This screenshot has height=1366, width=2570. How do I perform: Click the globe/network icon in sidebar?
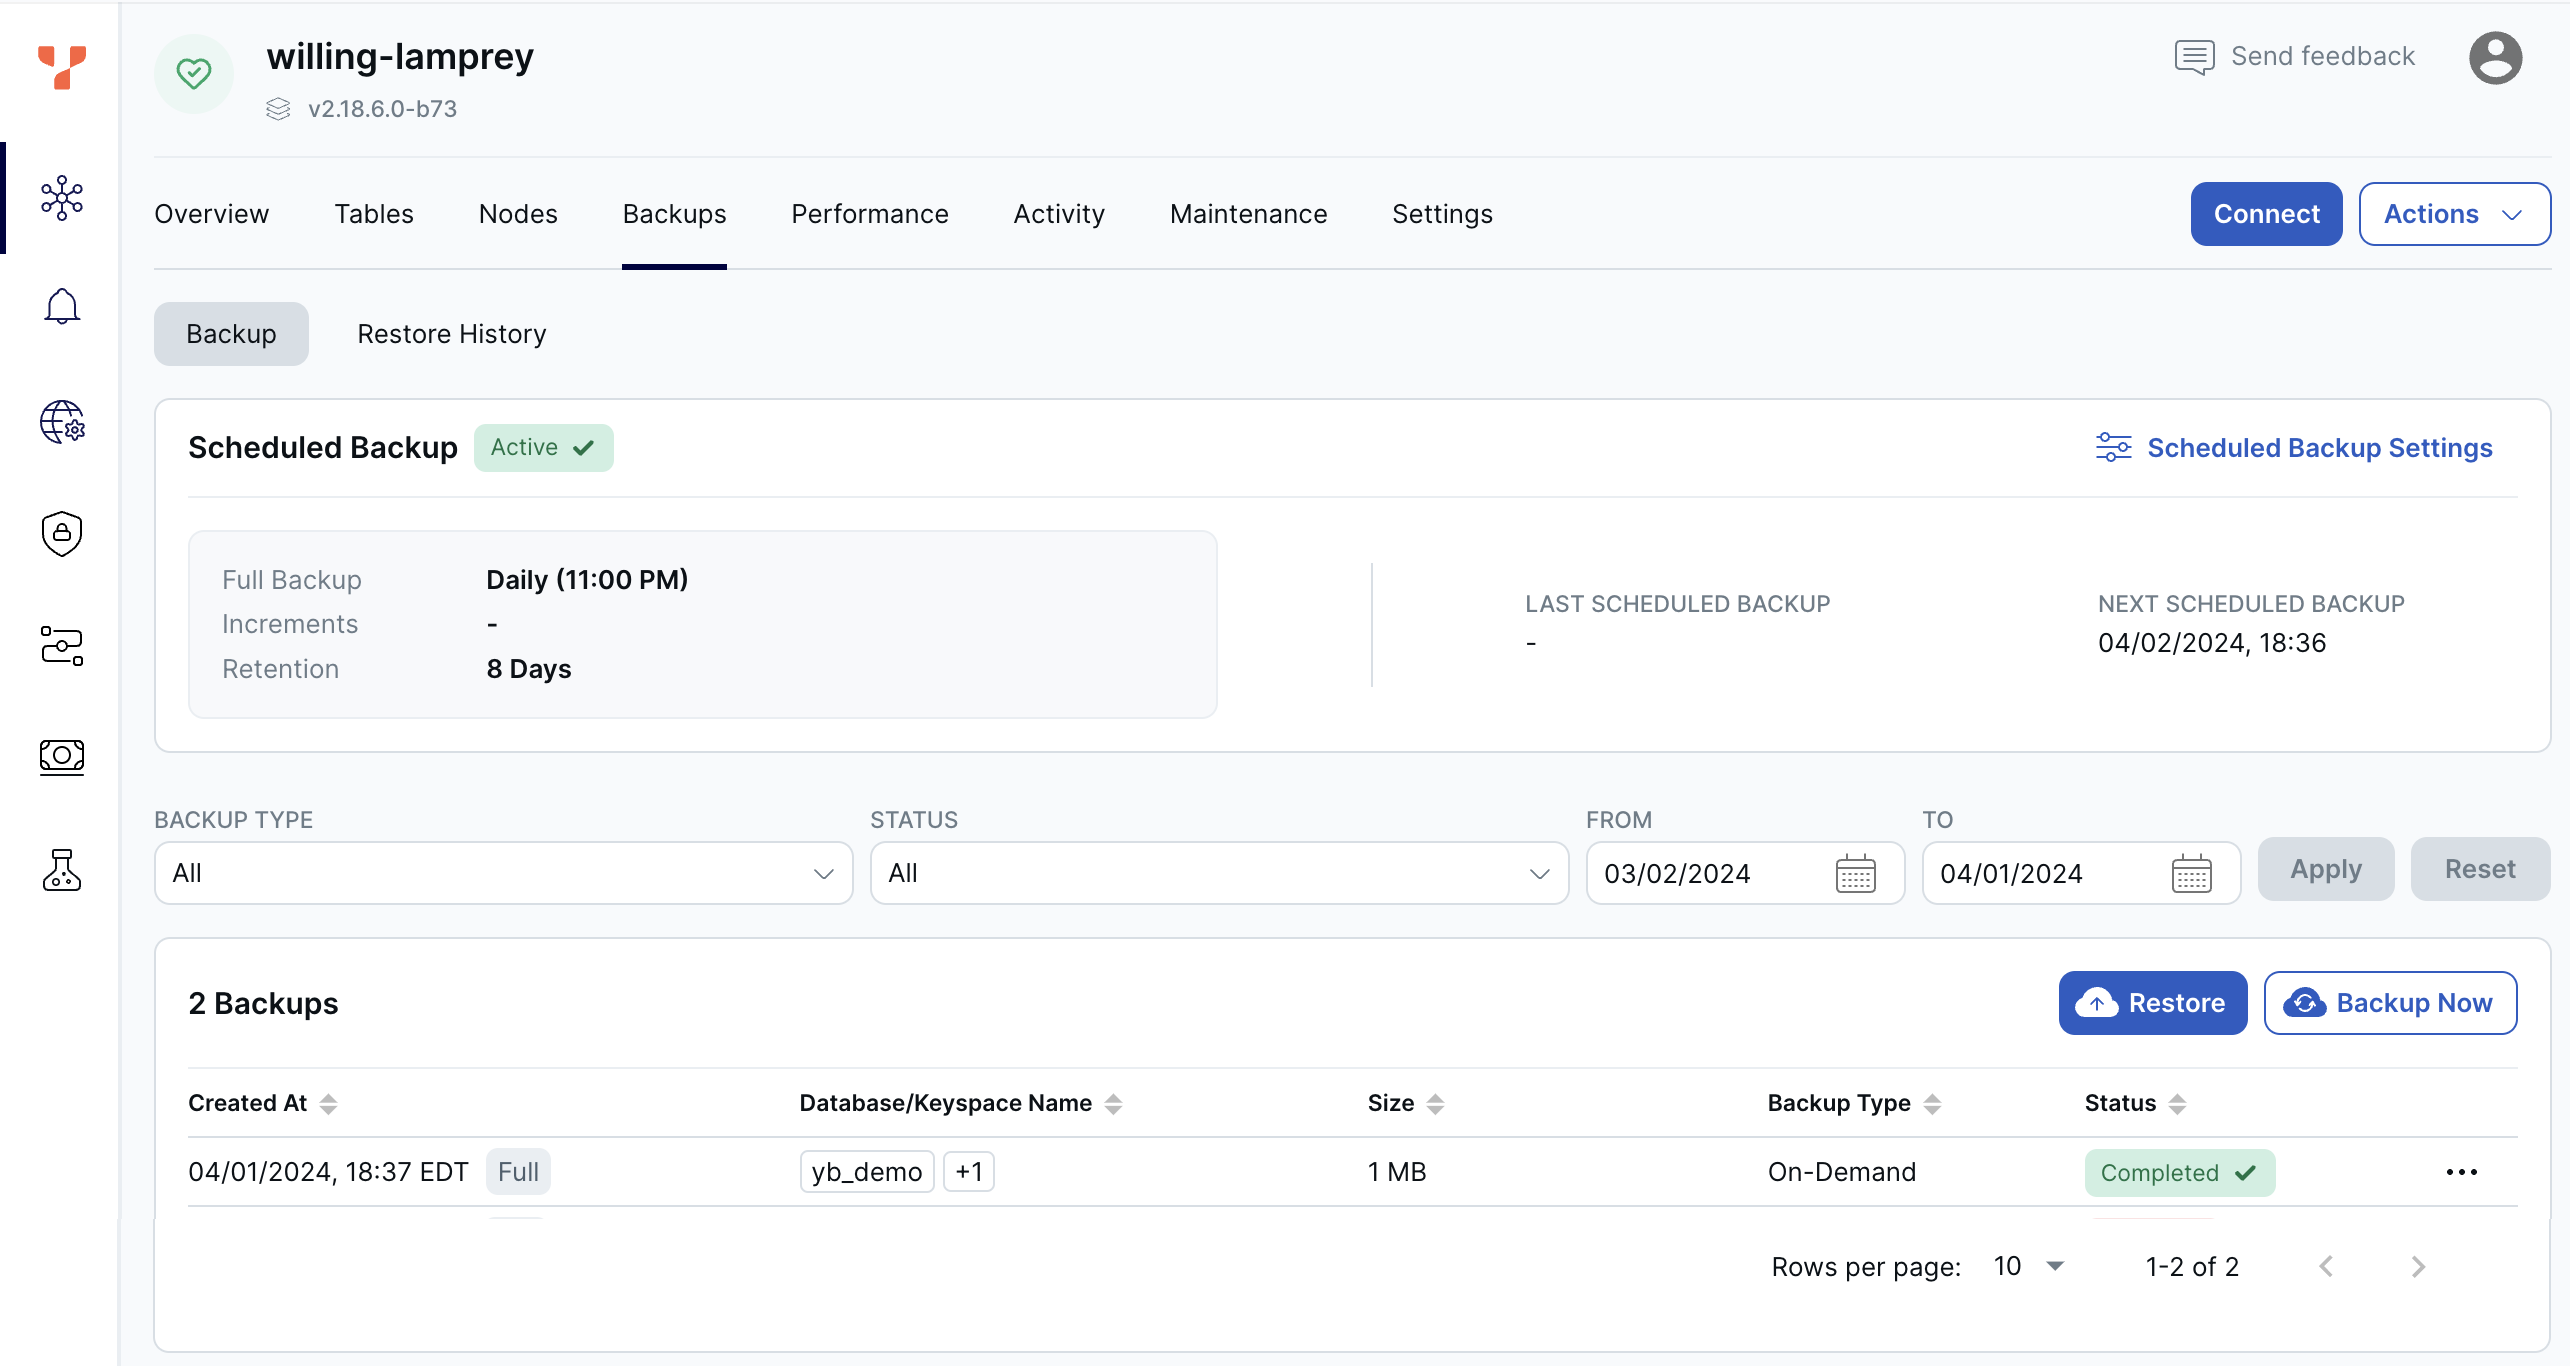pos(59,420)
